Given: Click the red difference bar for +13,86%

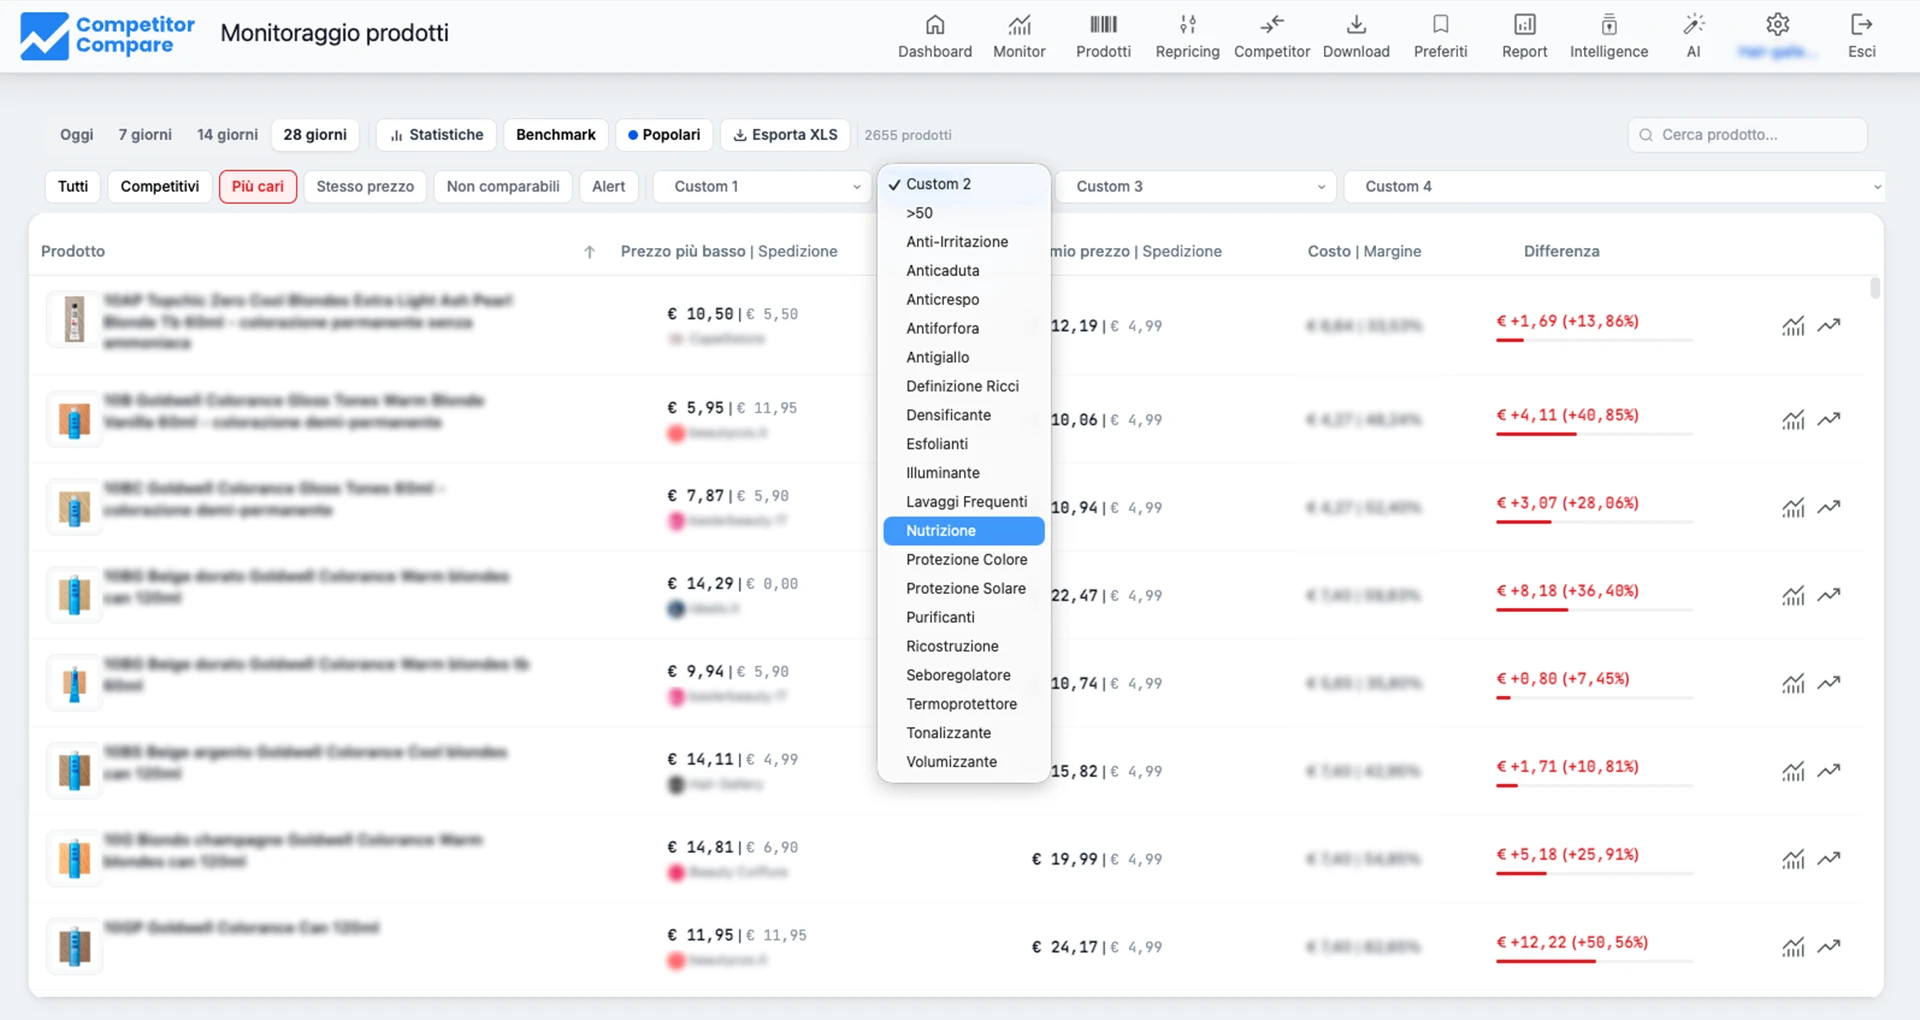Looking at the screenshot, I should (x=1510, y=341).
